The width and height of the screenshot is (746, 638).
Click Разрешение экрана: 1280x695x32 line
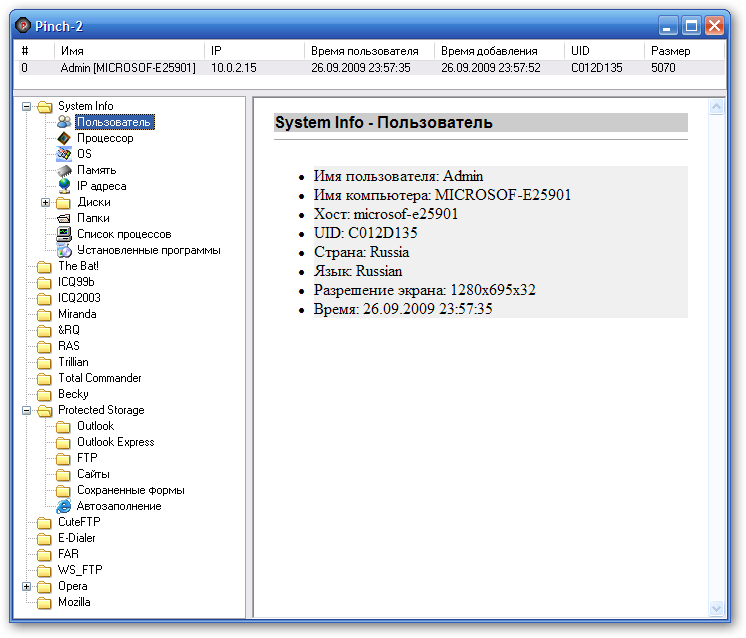tap(424, 290)
